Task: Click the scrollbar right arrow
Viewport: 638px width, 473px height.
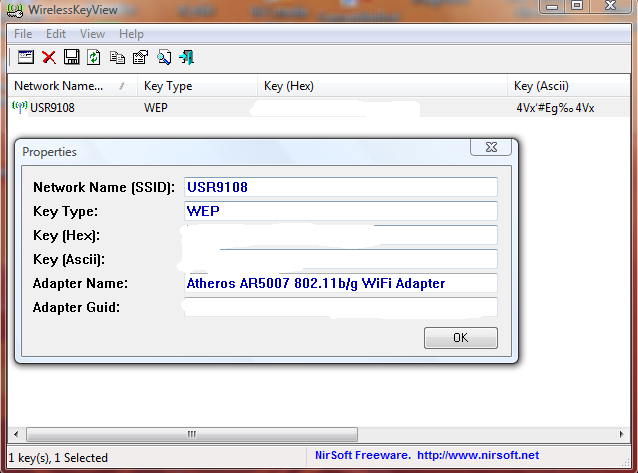Action: (621, 434)
